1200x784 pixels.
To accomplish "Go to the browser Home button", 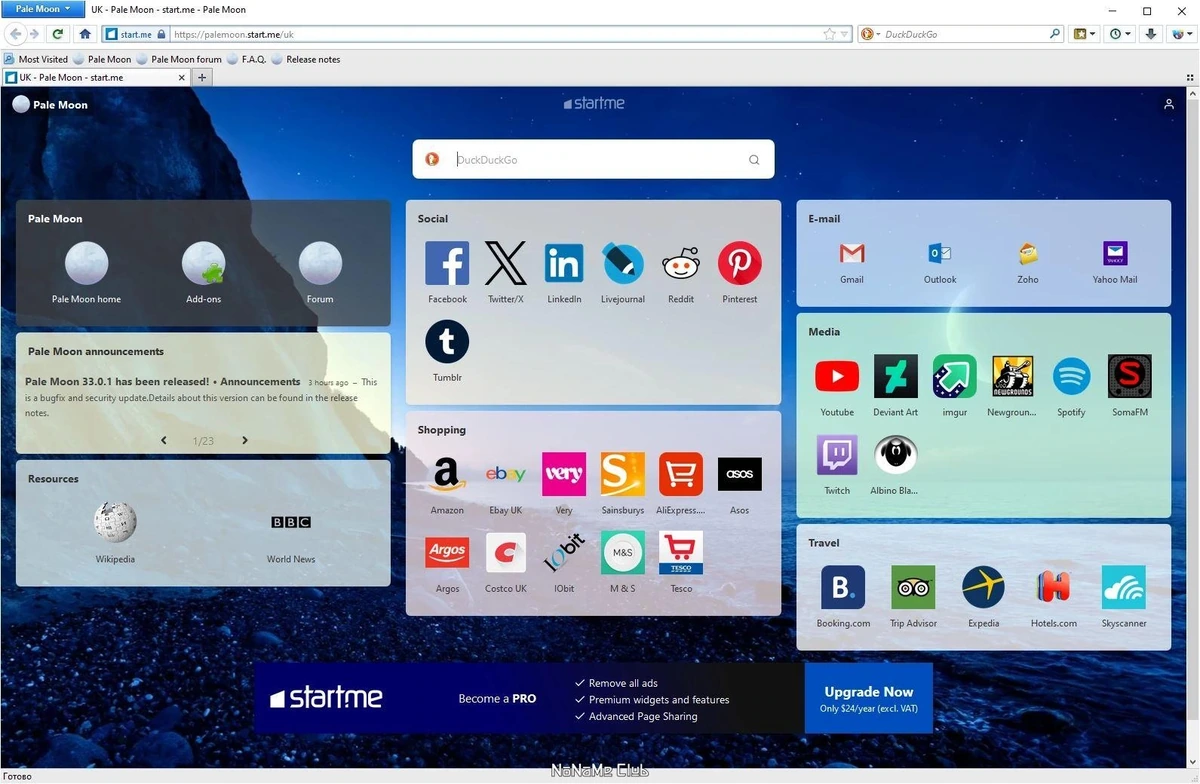I will click(85, 34).
